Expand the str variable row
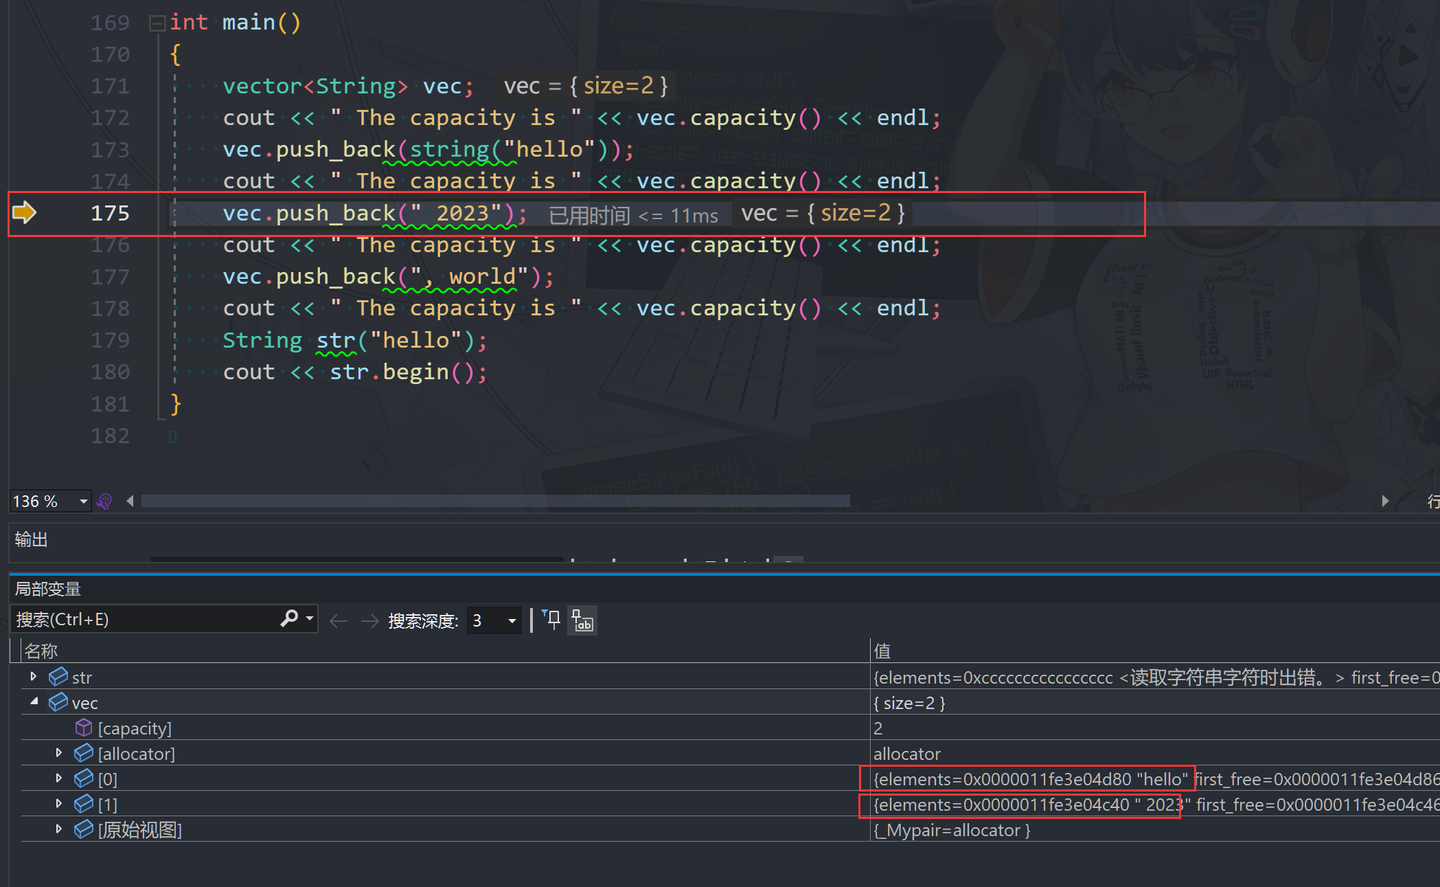The width and height of the screenshot is (1440, 887). [33, 677]
